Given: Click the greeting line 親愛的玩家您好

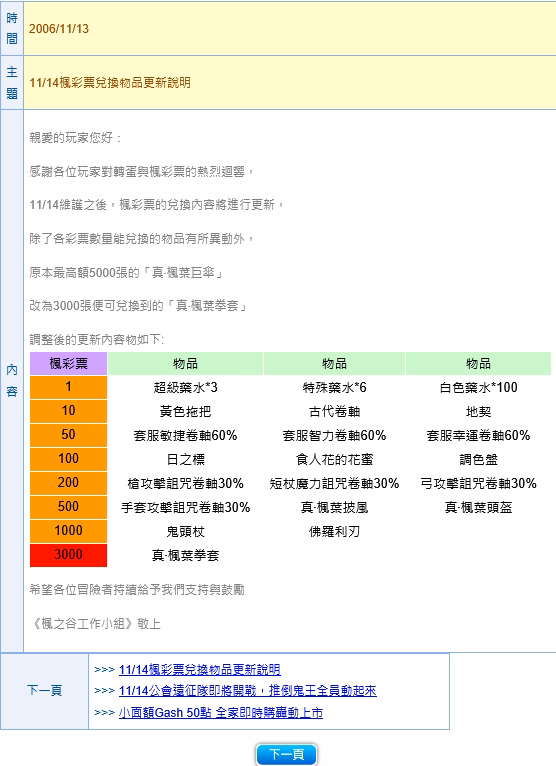Looking at the screenshot, I should click(75, 138).
